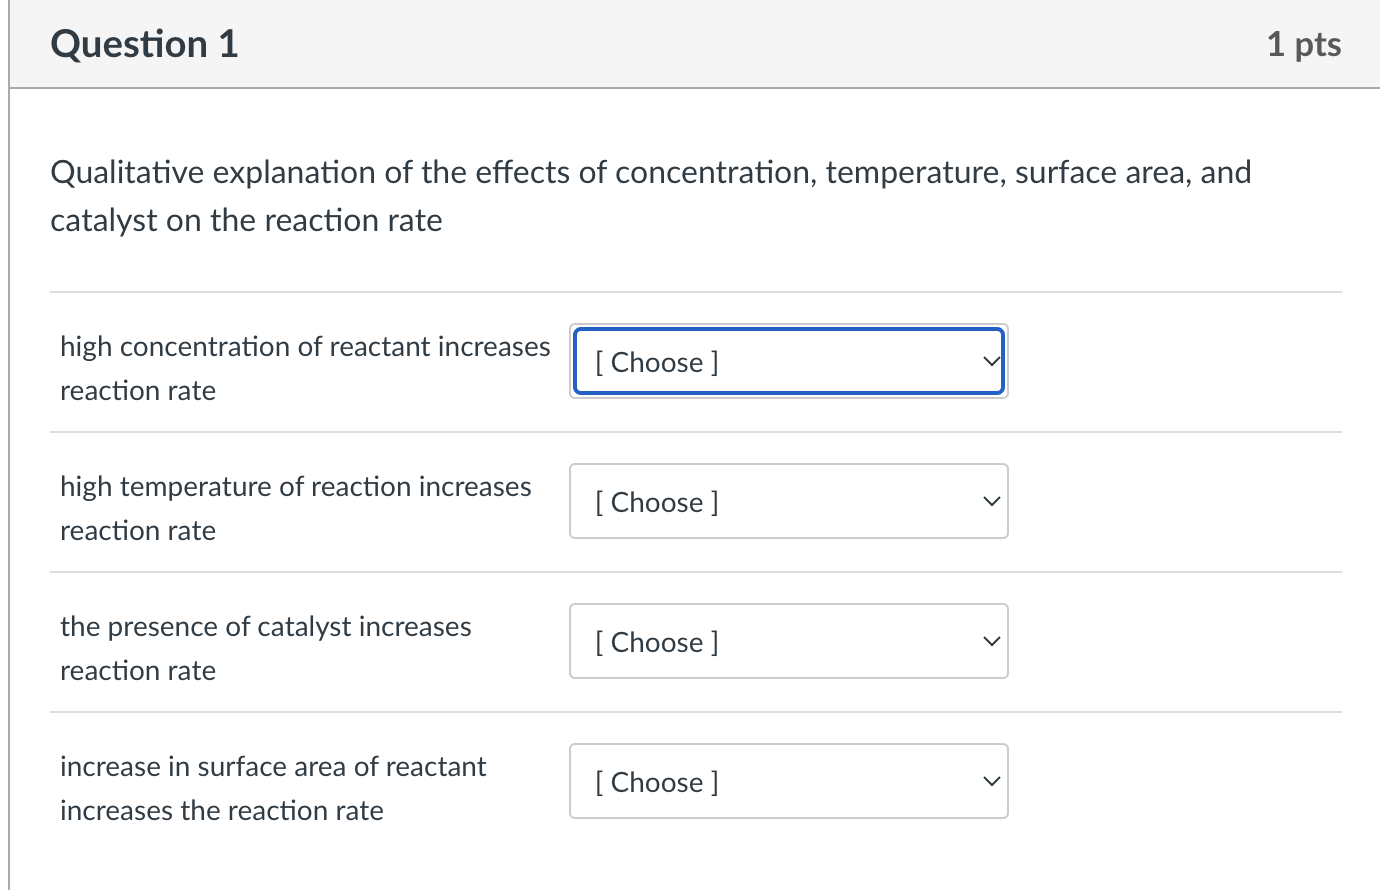This screenshot has height=890, width=1380.
Task: Click the high concentration prompt text
Action: (305, 368)
